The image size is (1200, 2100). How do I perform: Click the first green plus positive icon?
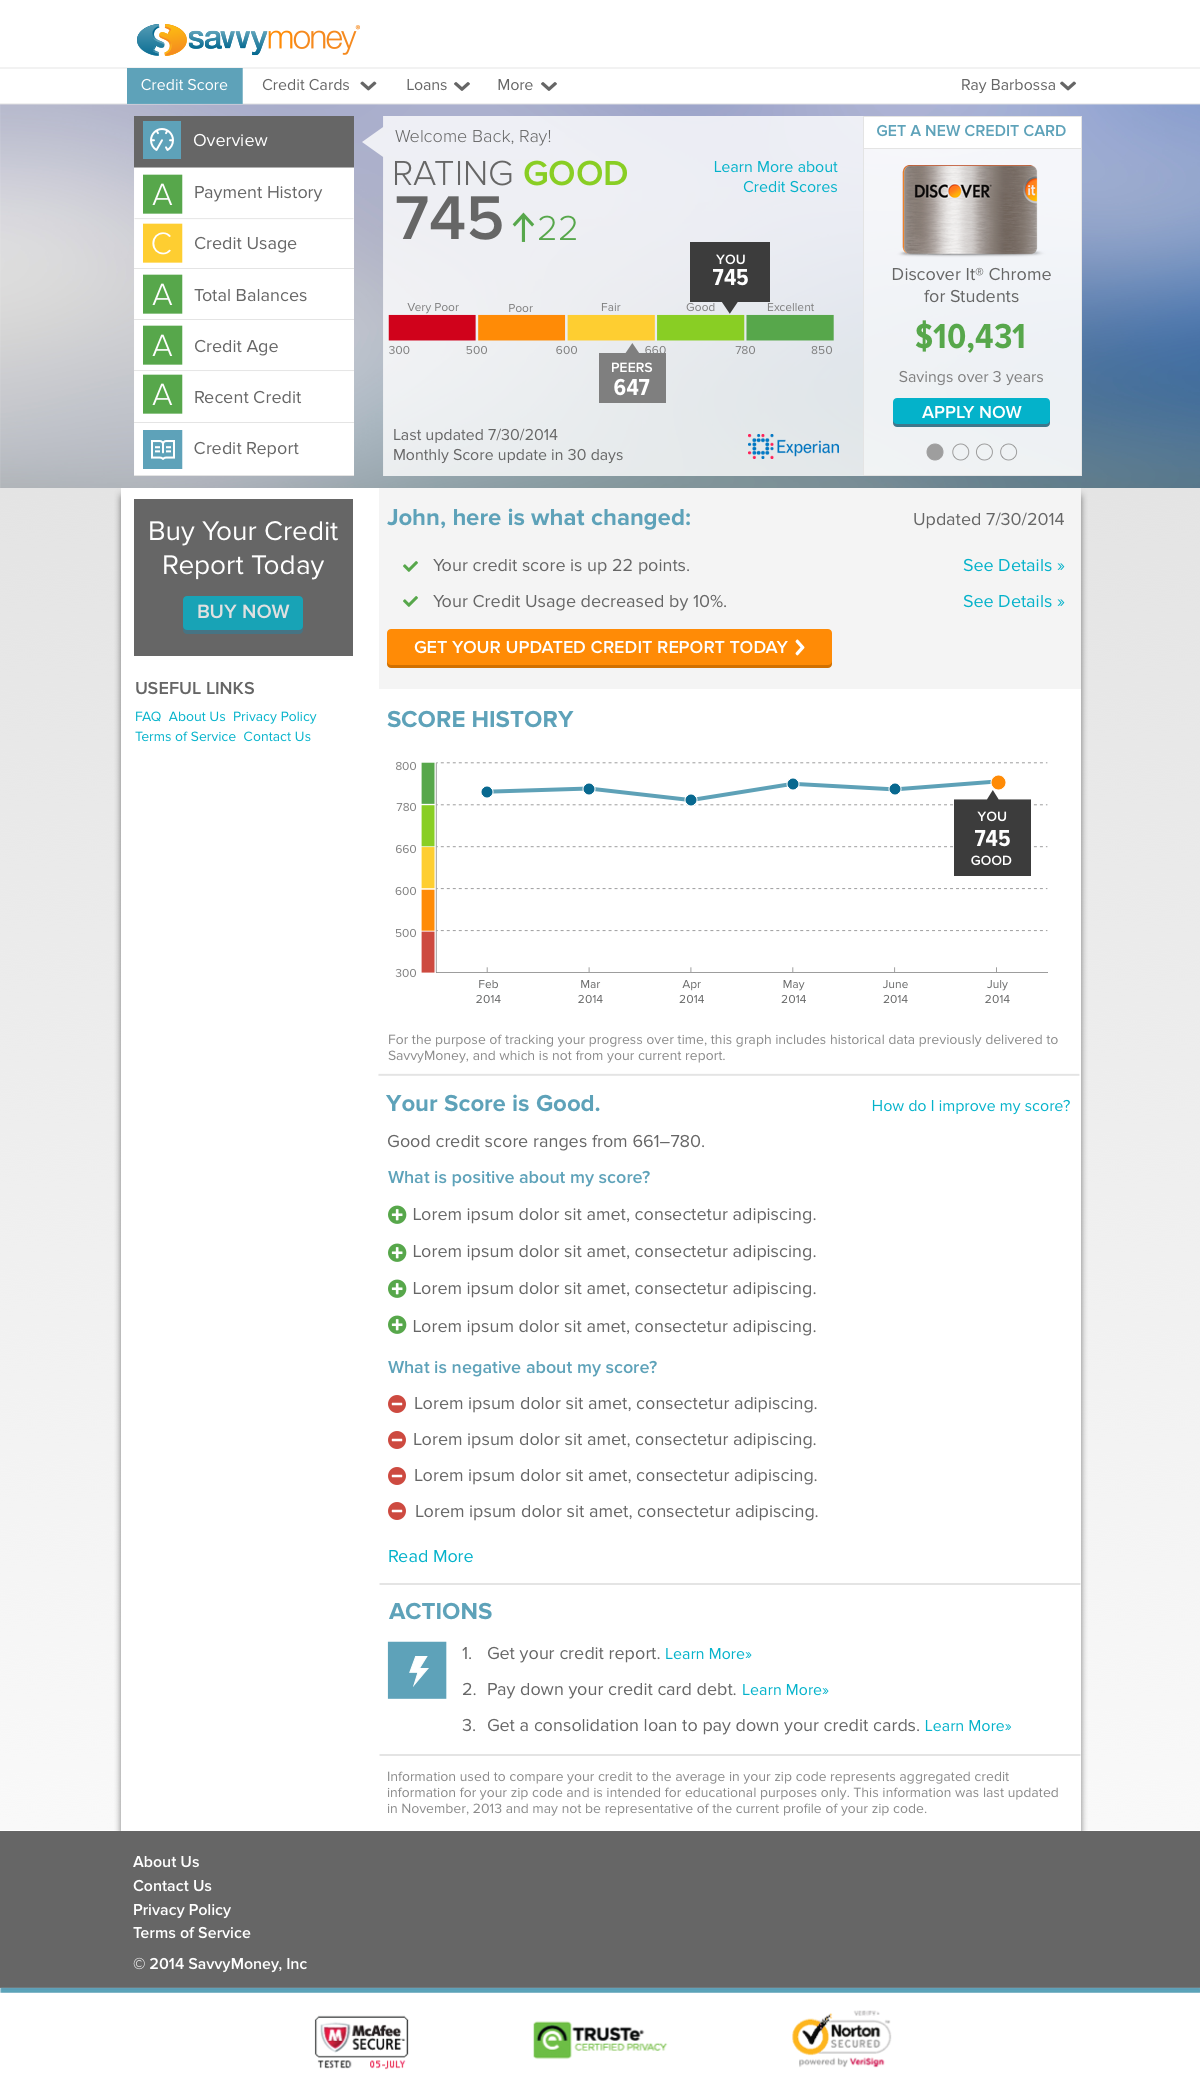pos(397,1215)
